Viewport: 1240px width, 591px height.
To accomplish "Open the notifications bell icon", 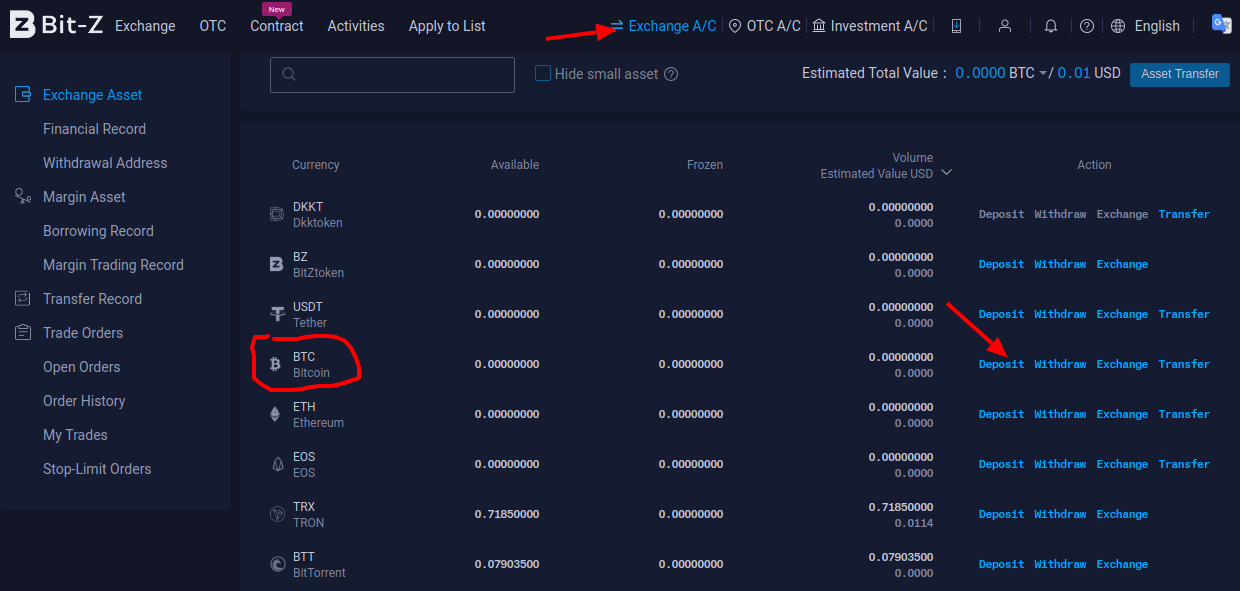I will [1051, 26].
